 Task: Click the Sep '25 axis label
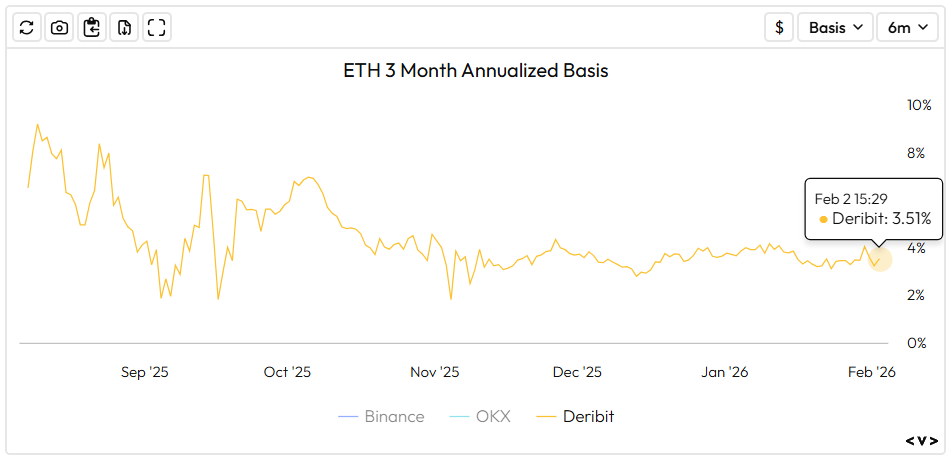(145, 372)
